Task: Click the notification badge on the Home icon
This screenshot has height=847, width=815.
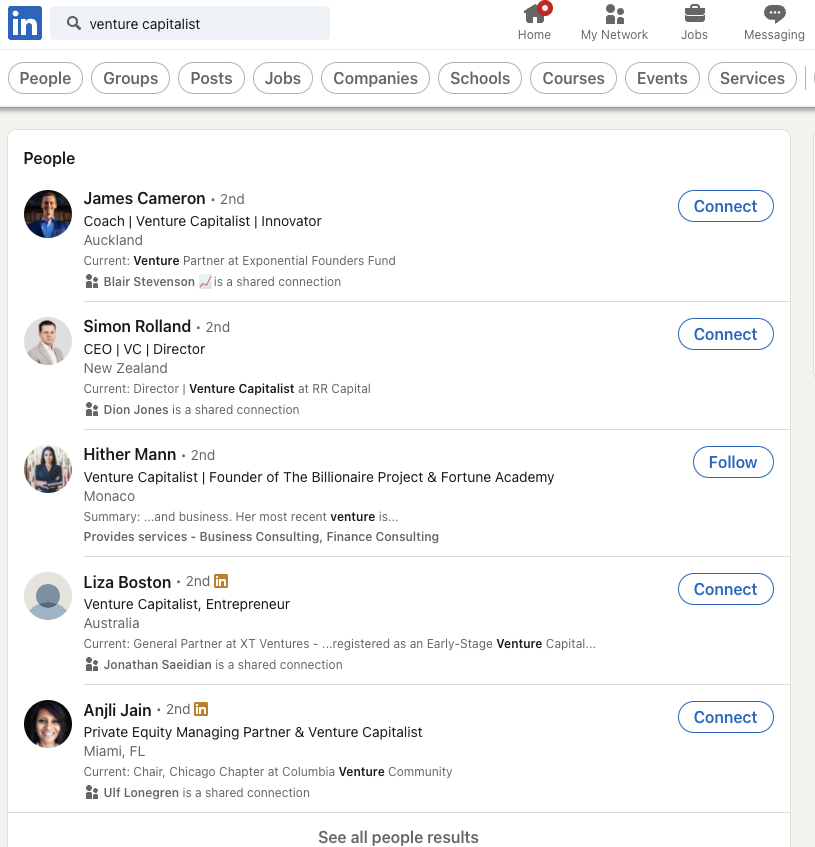Action: click(x=544, y=5)
